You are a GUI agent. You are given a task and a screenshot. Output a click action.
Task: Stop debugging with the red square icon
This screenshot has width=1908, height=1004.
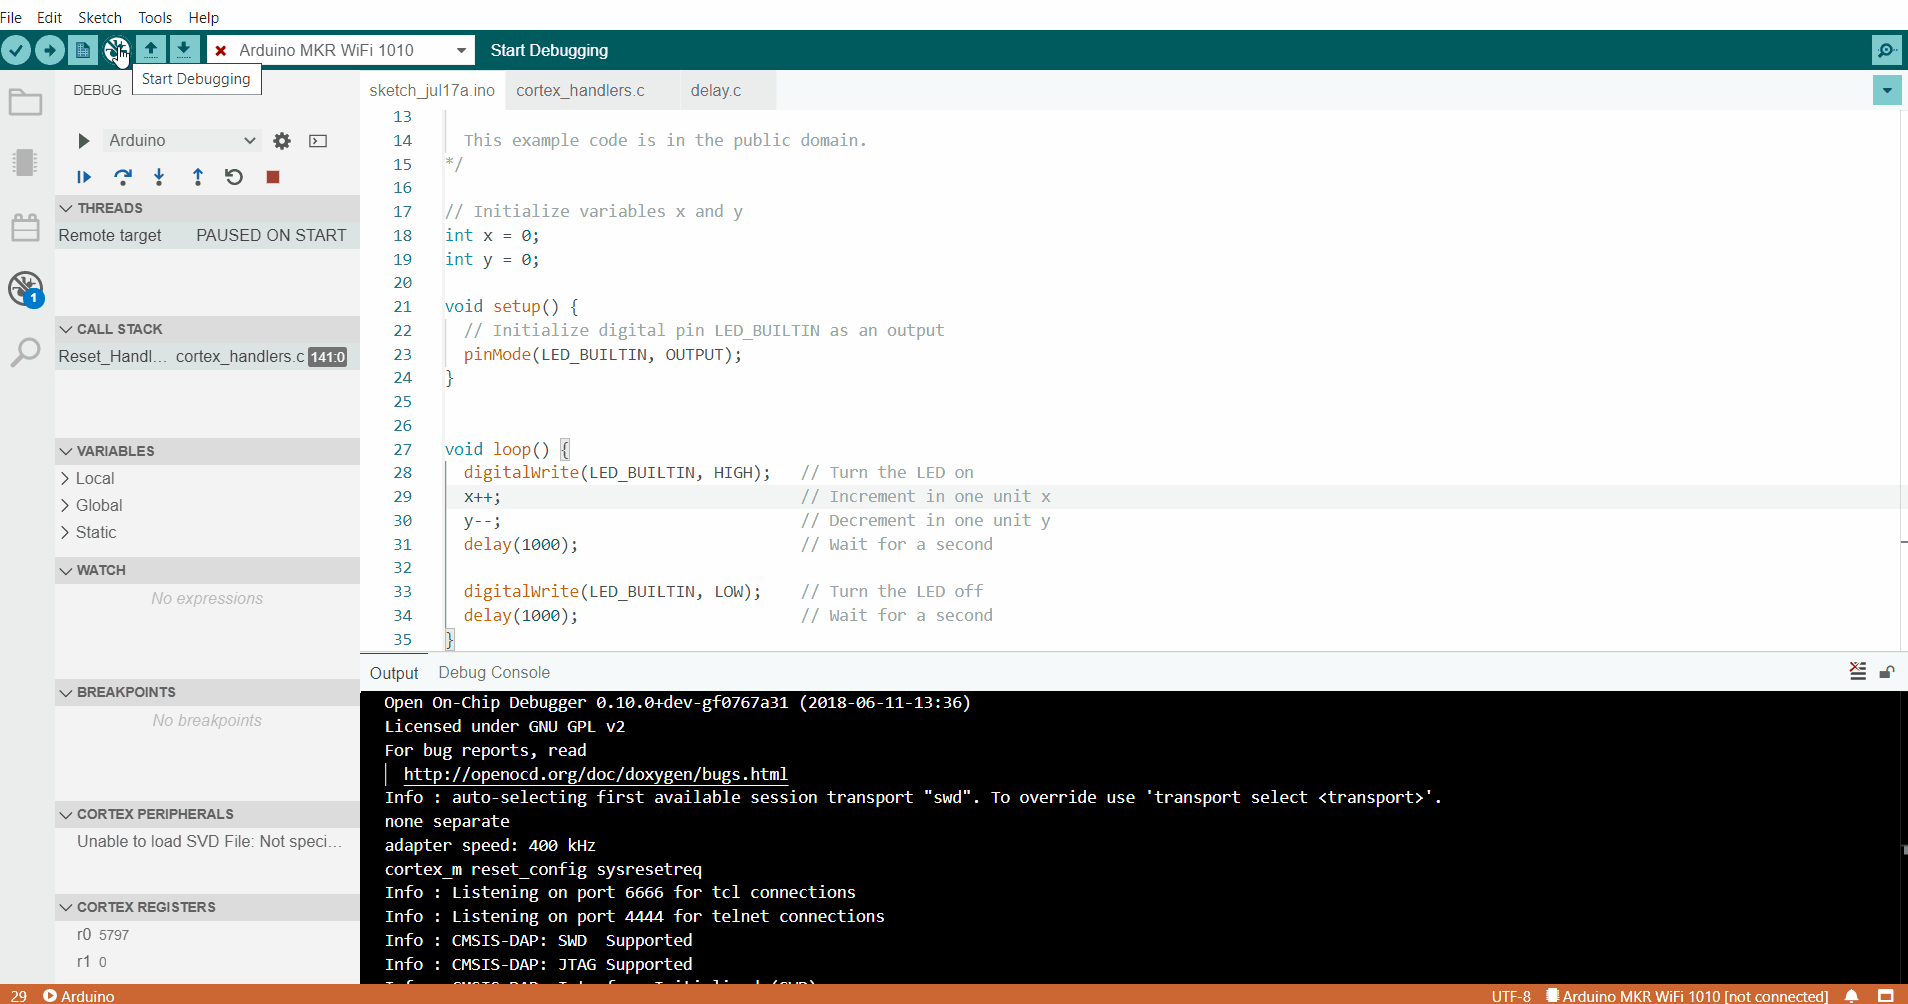pos(271,177)
